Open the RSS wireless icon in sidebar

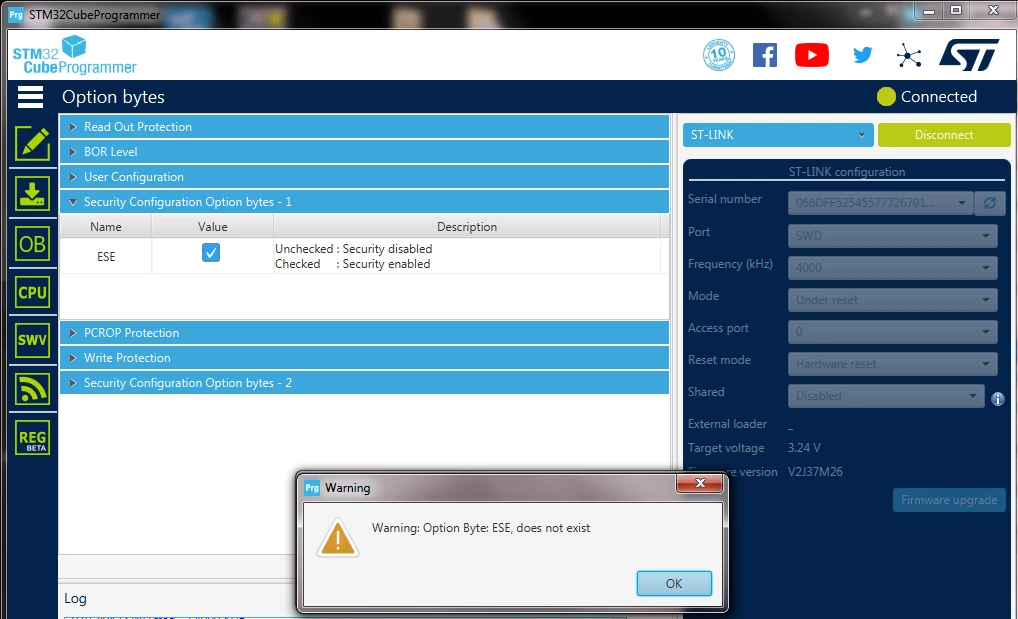tap(32, 389)
